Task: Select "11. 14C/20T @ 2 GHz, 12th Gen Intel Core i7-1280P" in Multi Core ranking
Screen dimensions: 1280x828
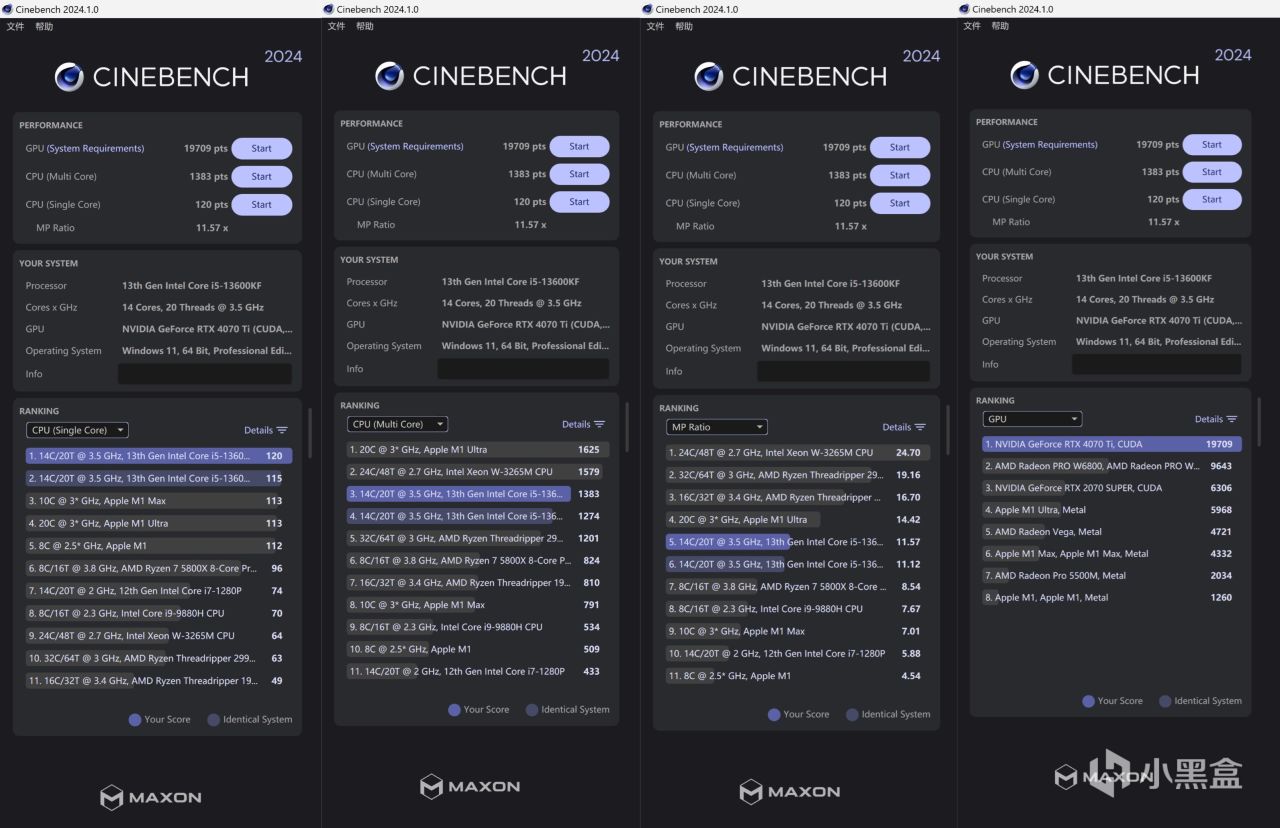Action: click(478, 672)
